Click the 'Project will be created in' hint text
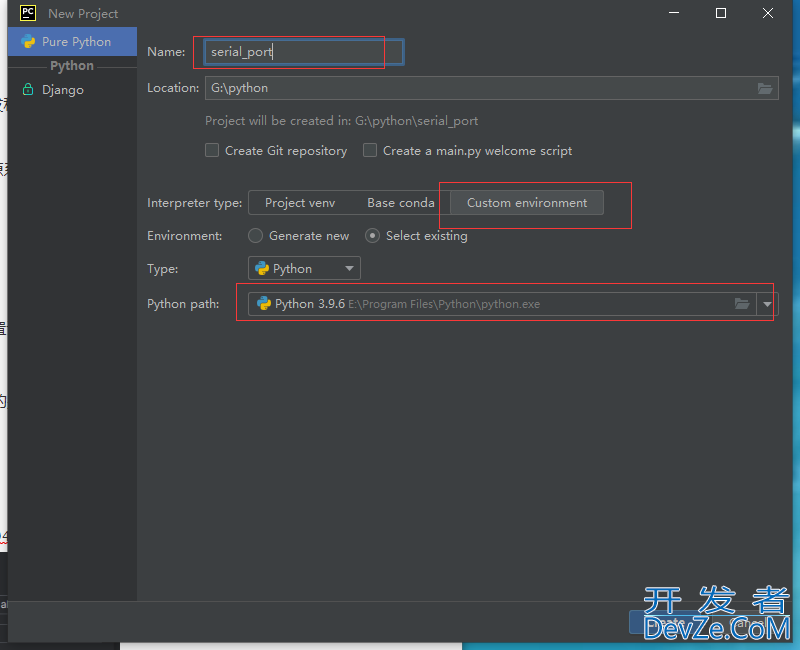 pos(341,121)
